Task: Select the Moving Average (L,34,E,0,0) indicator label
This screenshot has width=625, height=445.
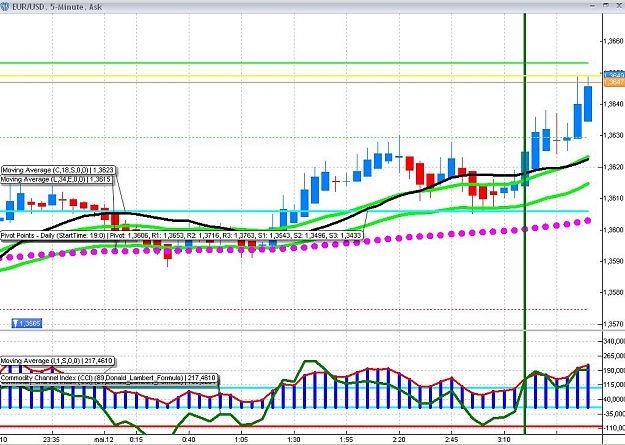Action: coord(56,180)
